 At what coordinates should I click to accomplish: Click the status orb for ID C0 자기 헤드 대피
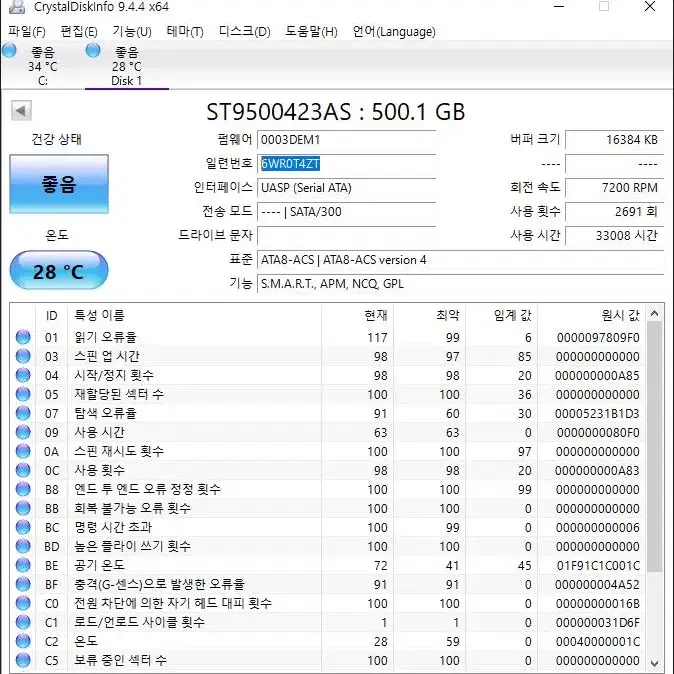pyautogui.click(x=23, y=603)
